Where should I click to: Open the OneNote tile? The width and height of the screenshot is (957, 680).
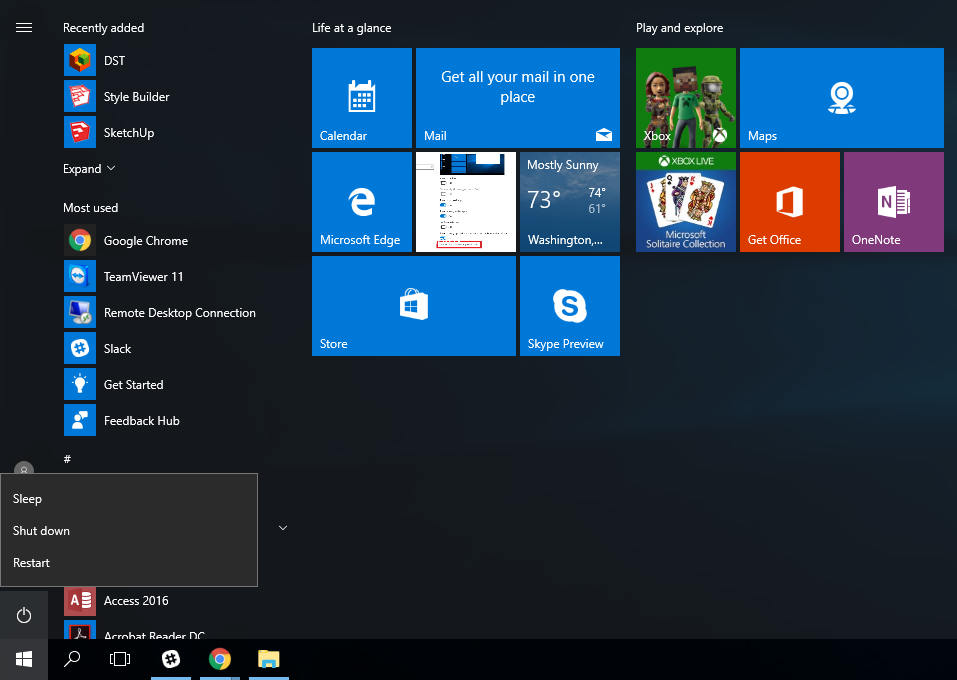point(894,202)
